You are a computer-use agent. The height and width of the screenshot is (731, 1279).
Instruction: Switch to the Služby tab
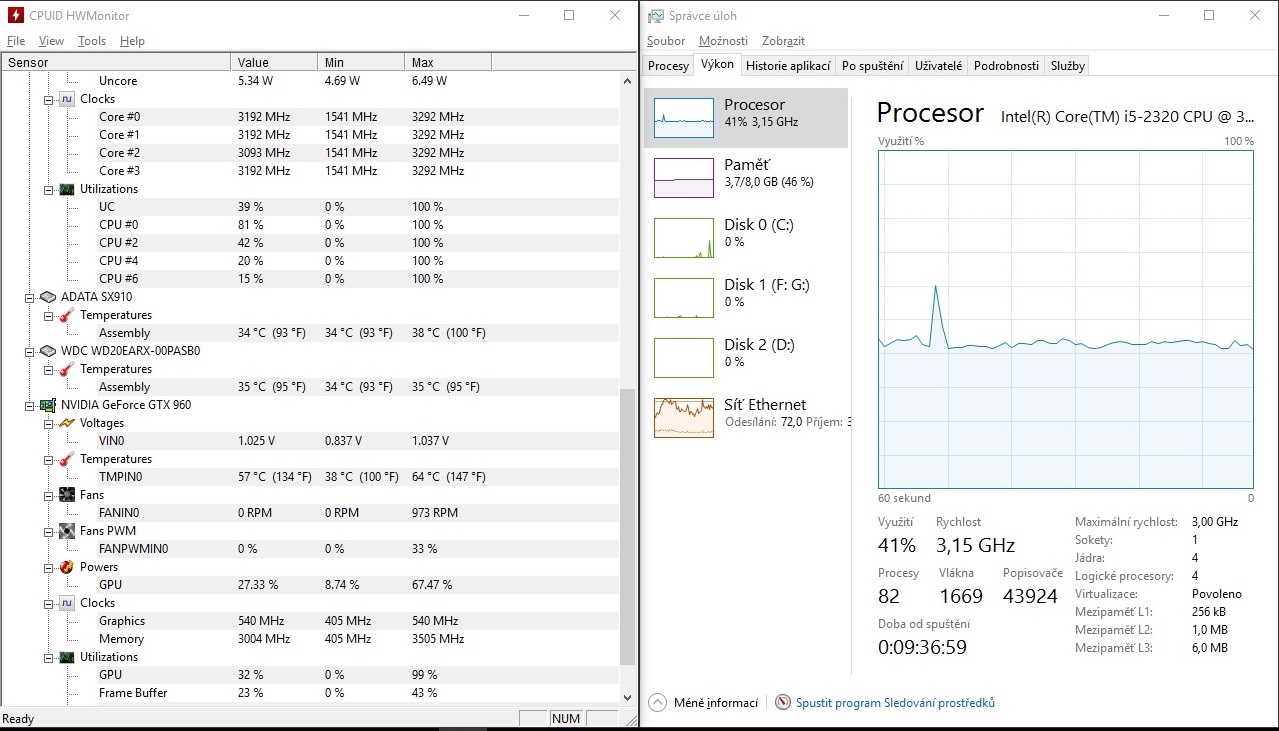pyautogui.click(x=1067, y=66)
